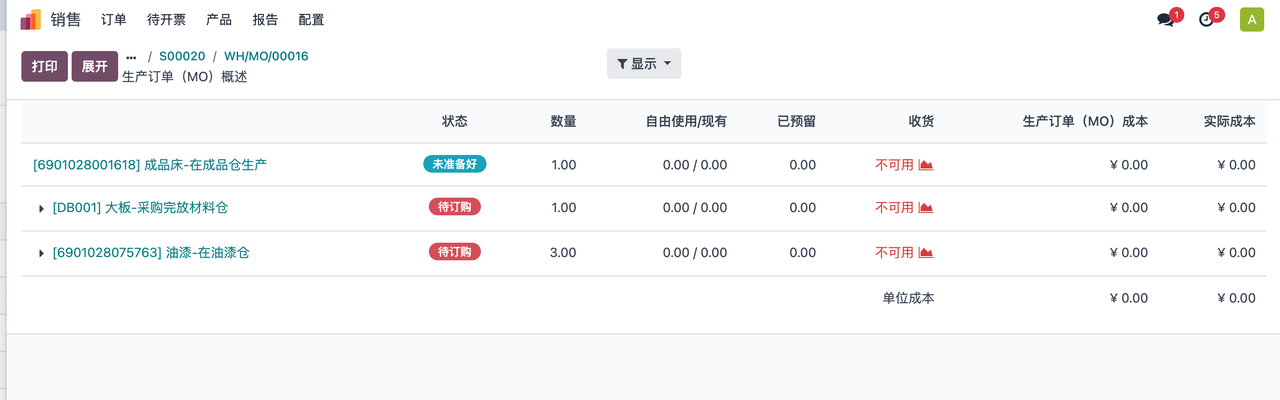Open the Odoo apps home icon
This screenshot has width=1280, height=400.
click(31, 19)
